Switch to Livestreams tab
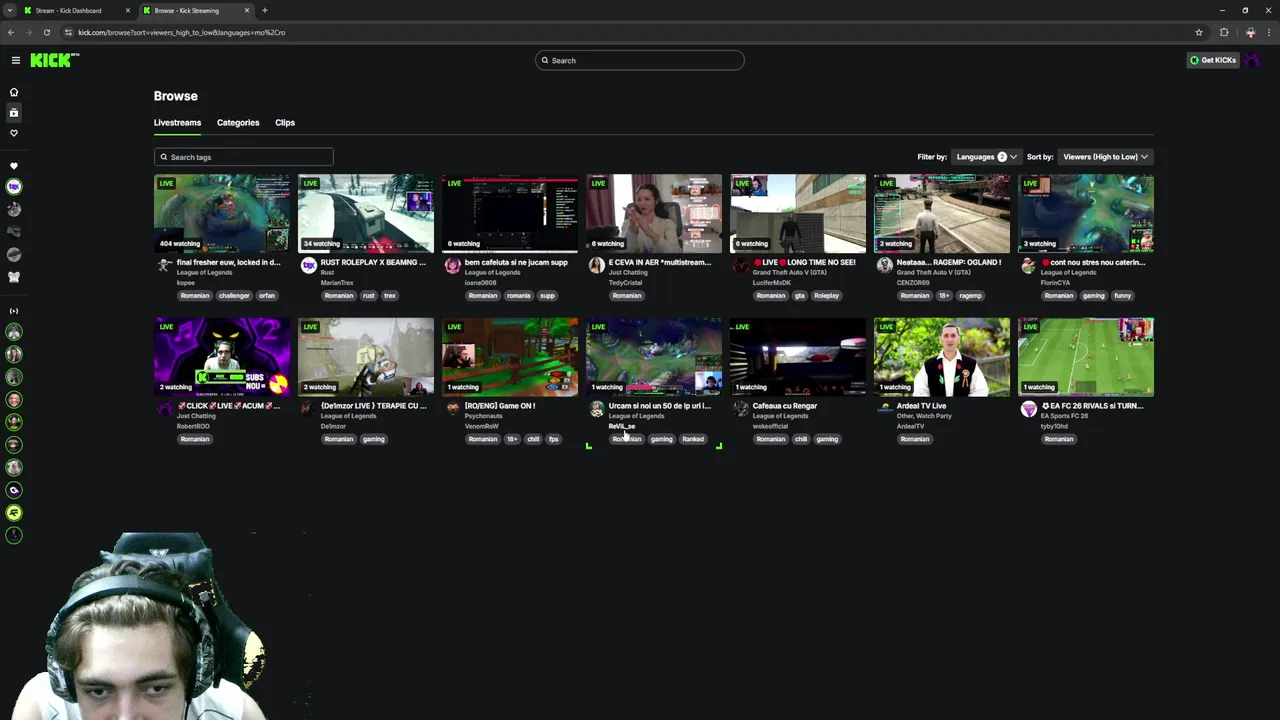Screen dimensions: 1280x720 coord(177,122)
